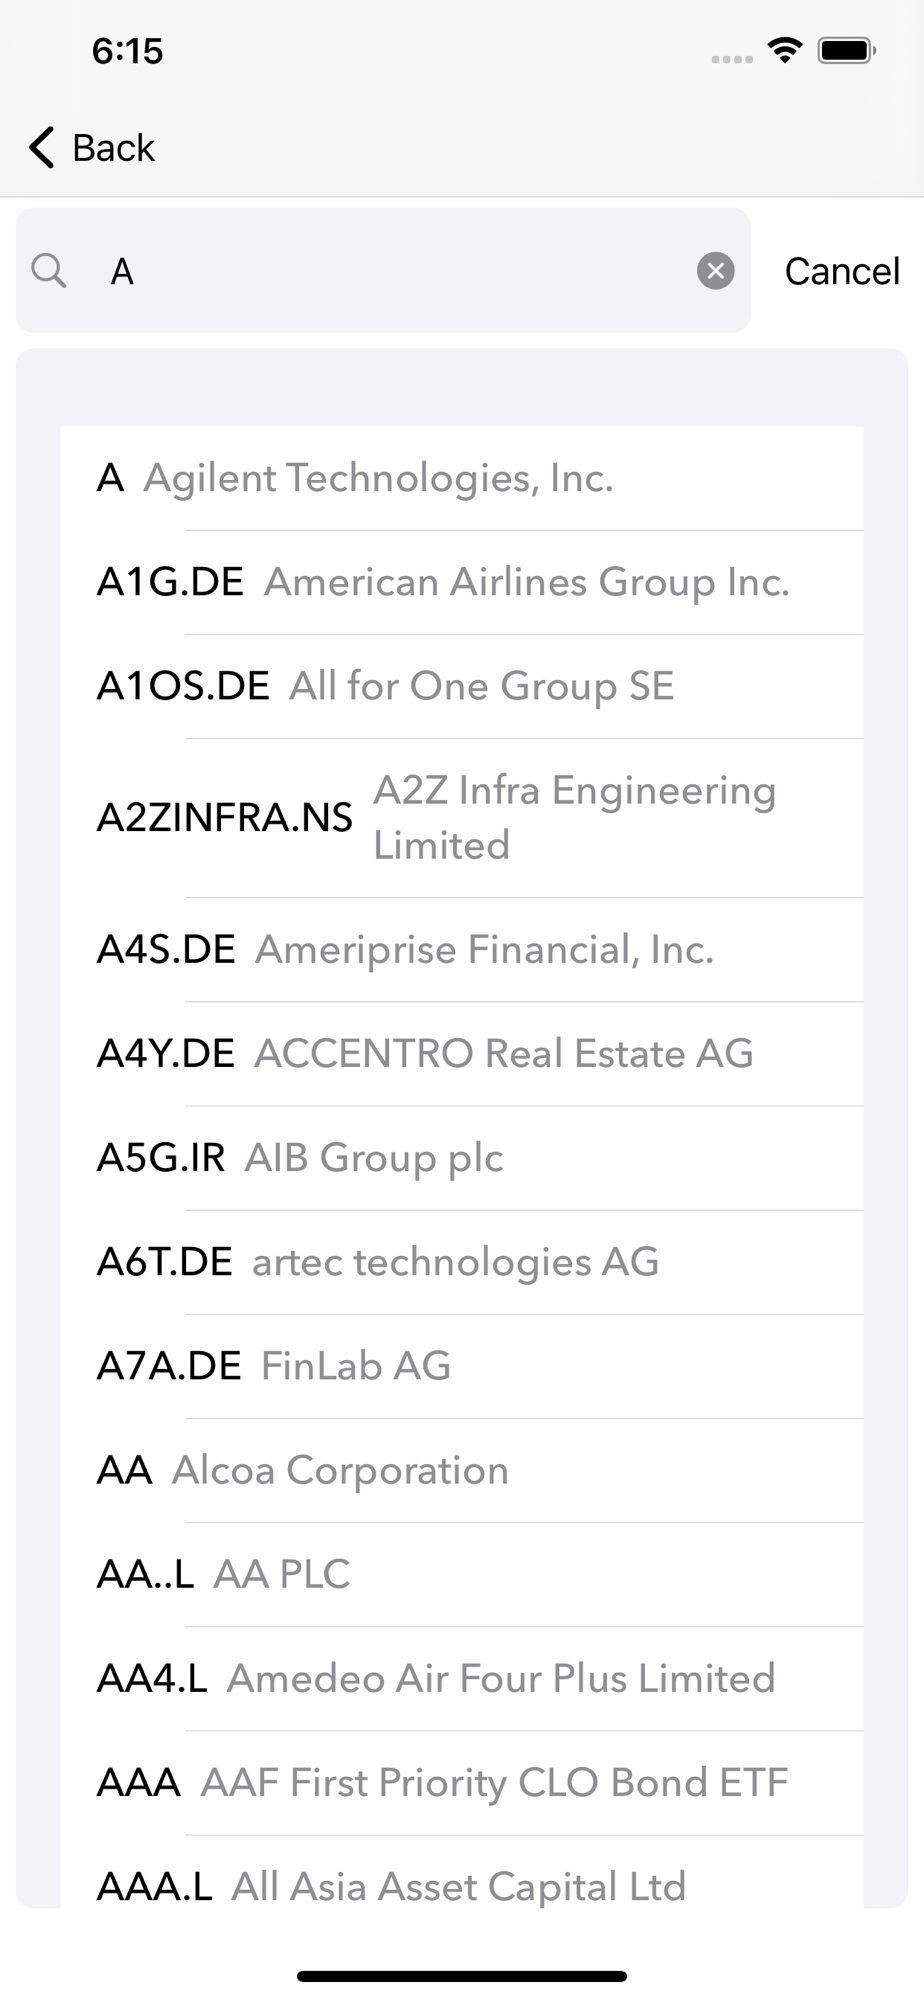The width and height of the screenshot is (924, 2000).
Task: Tap the battery status icon
Action: point(847,50)
